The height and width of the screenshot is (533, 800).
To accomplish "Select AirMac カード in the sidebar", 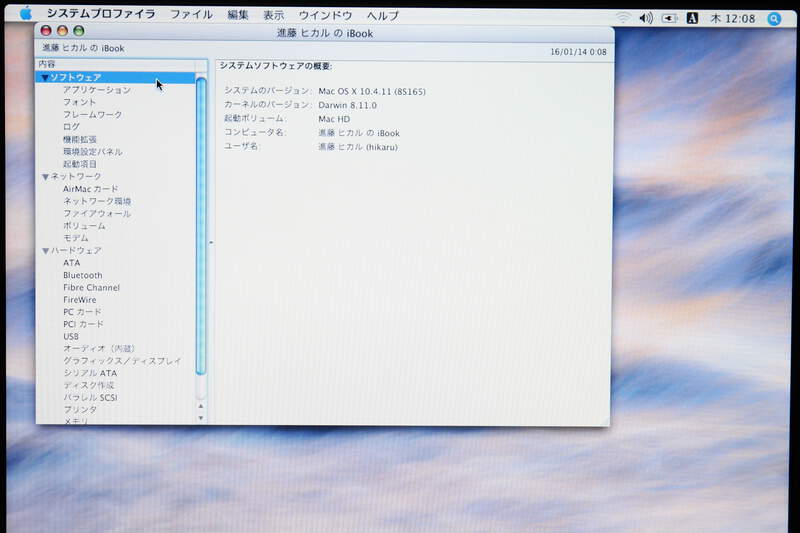I will point(90,189).
